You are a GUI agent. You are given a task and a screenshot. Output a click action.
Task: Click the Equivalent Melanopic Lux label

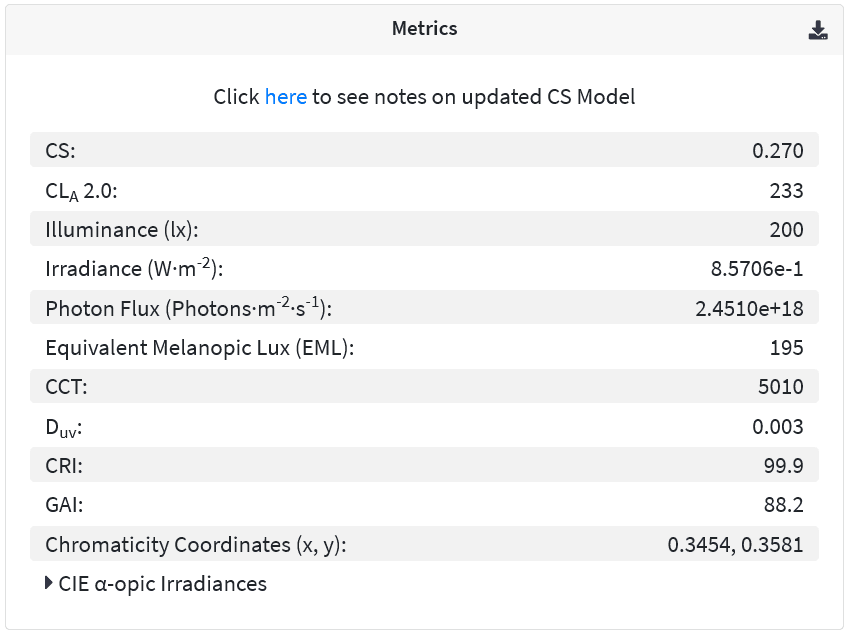[199, 348]
